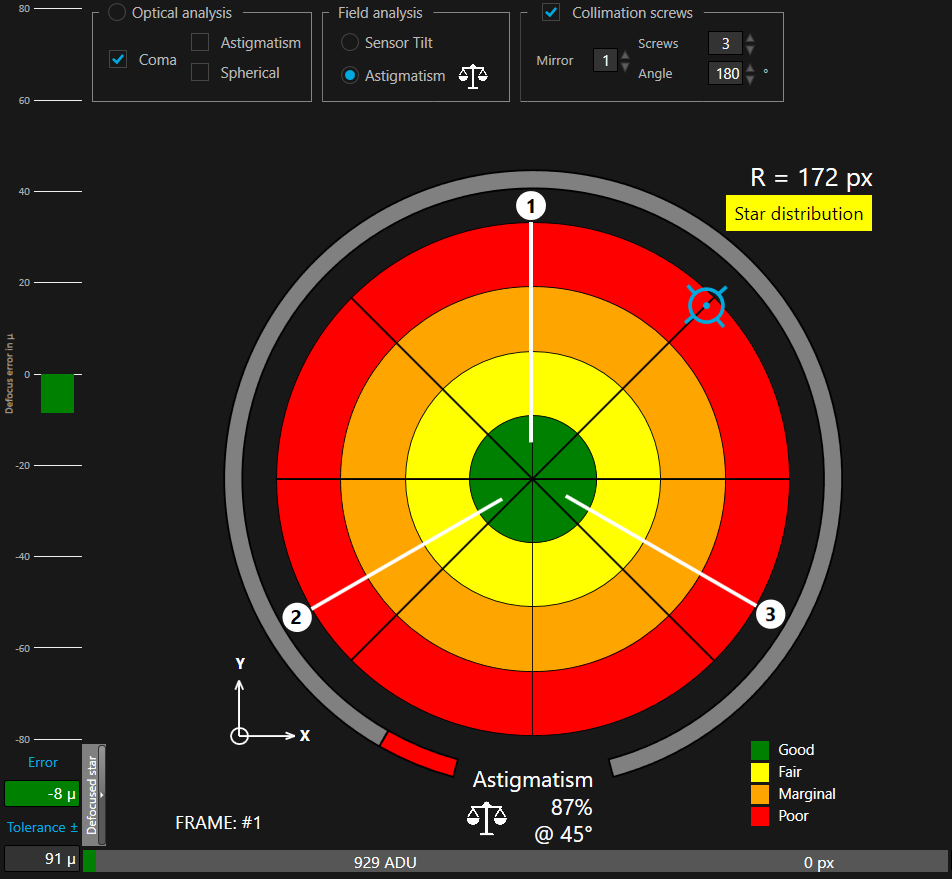The width and height of the screenshot is (952, 879).
Task: Click the Star distribution button
Action: pos(798,214)
